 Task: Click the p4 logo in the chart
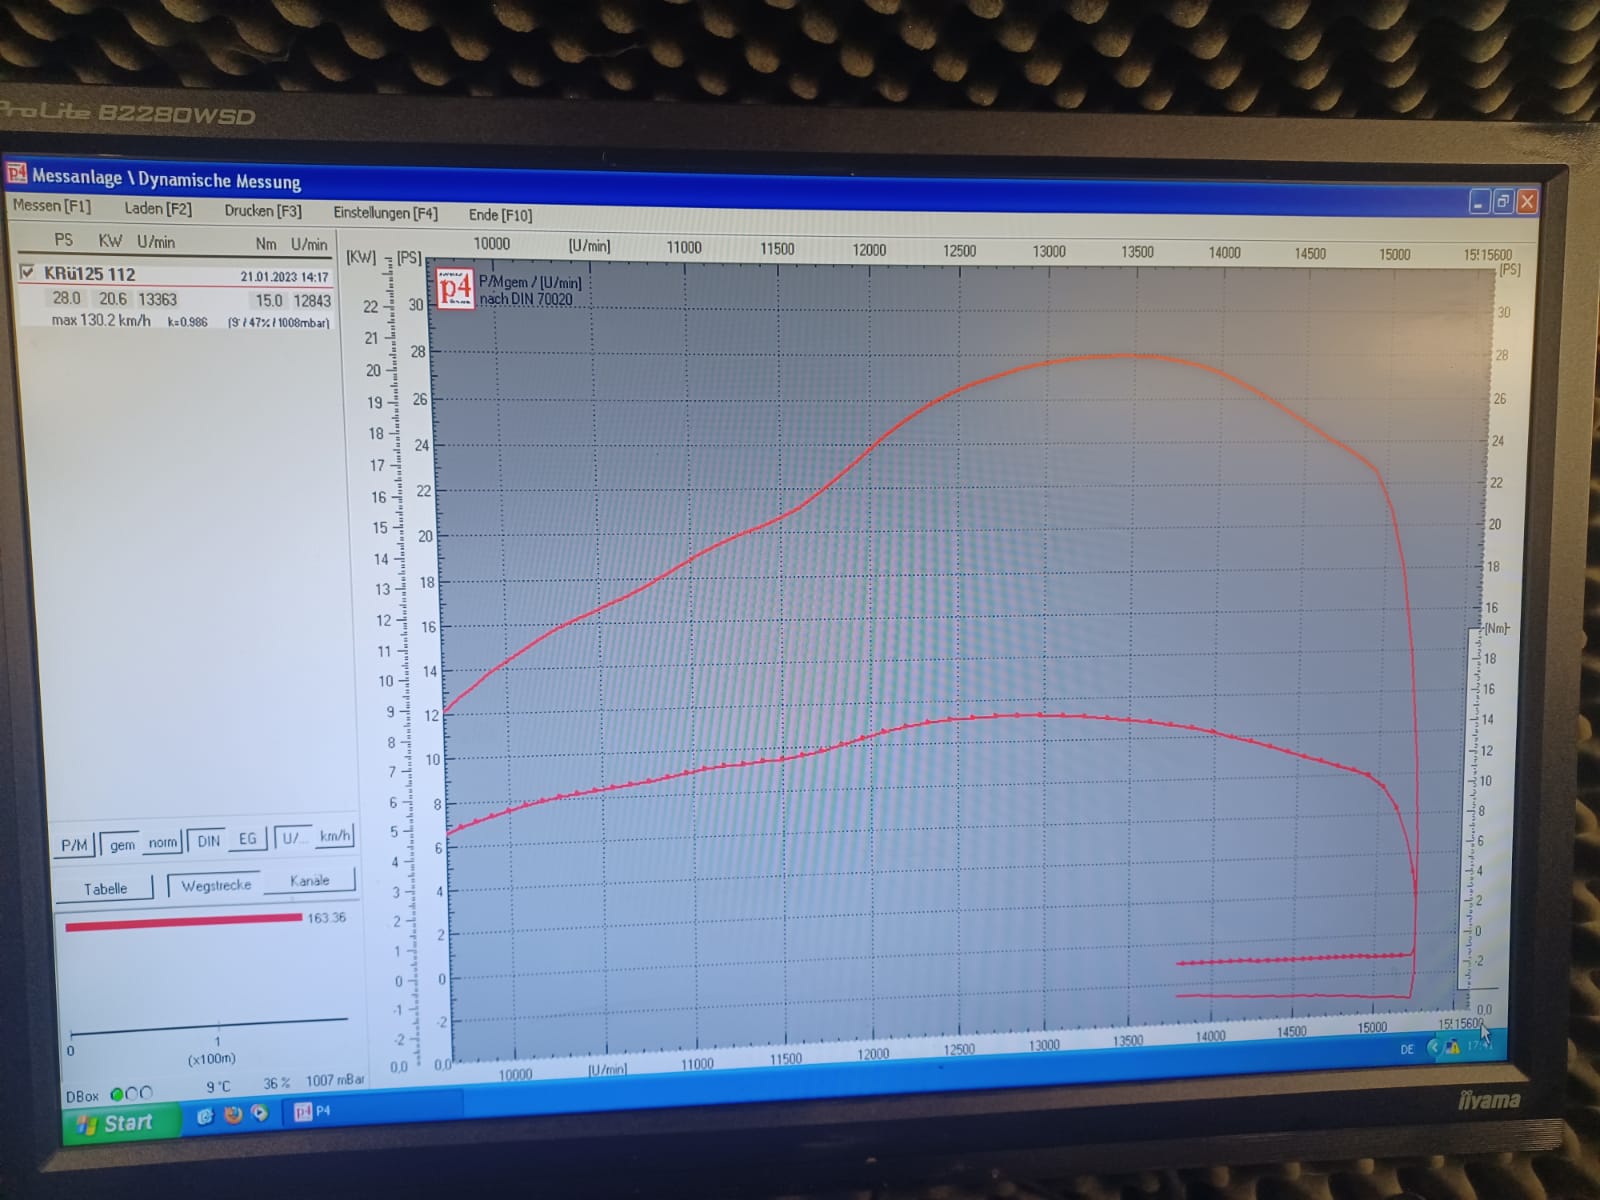pos(455,288)
